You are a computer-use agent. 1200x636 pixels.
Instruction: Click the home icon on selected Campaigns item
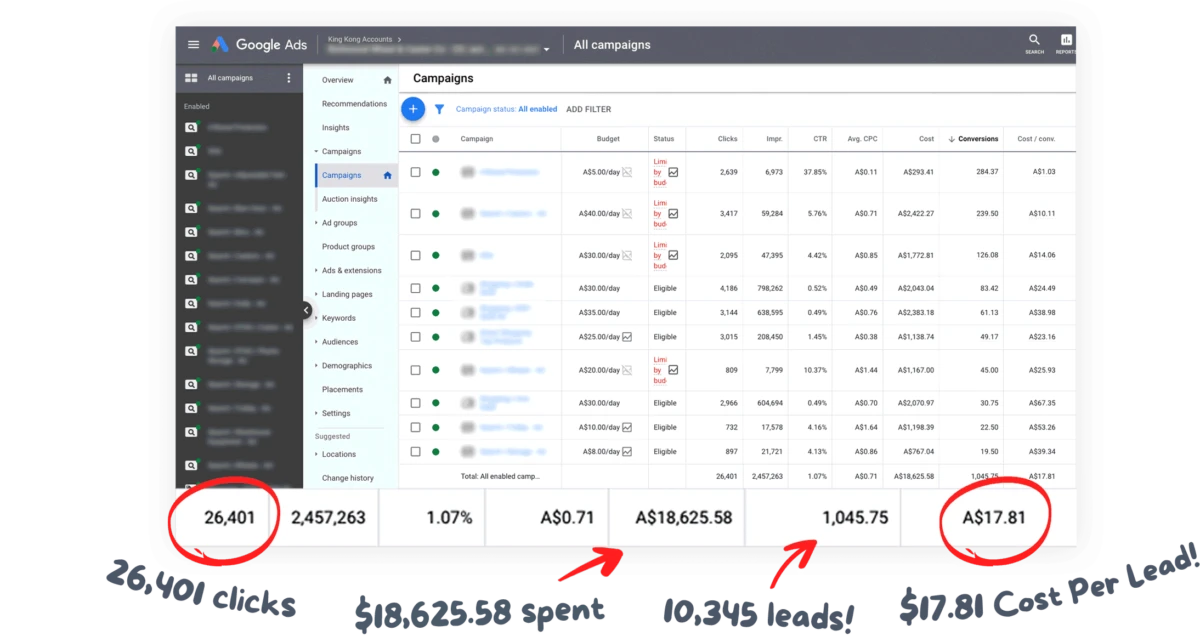click(x=388, y=175)
